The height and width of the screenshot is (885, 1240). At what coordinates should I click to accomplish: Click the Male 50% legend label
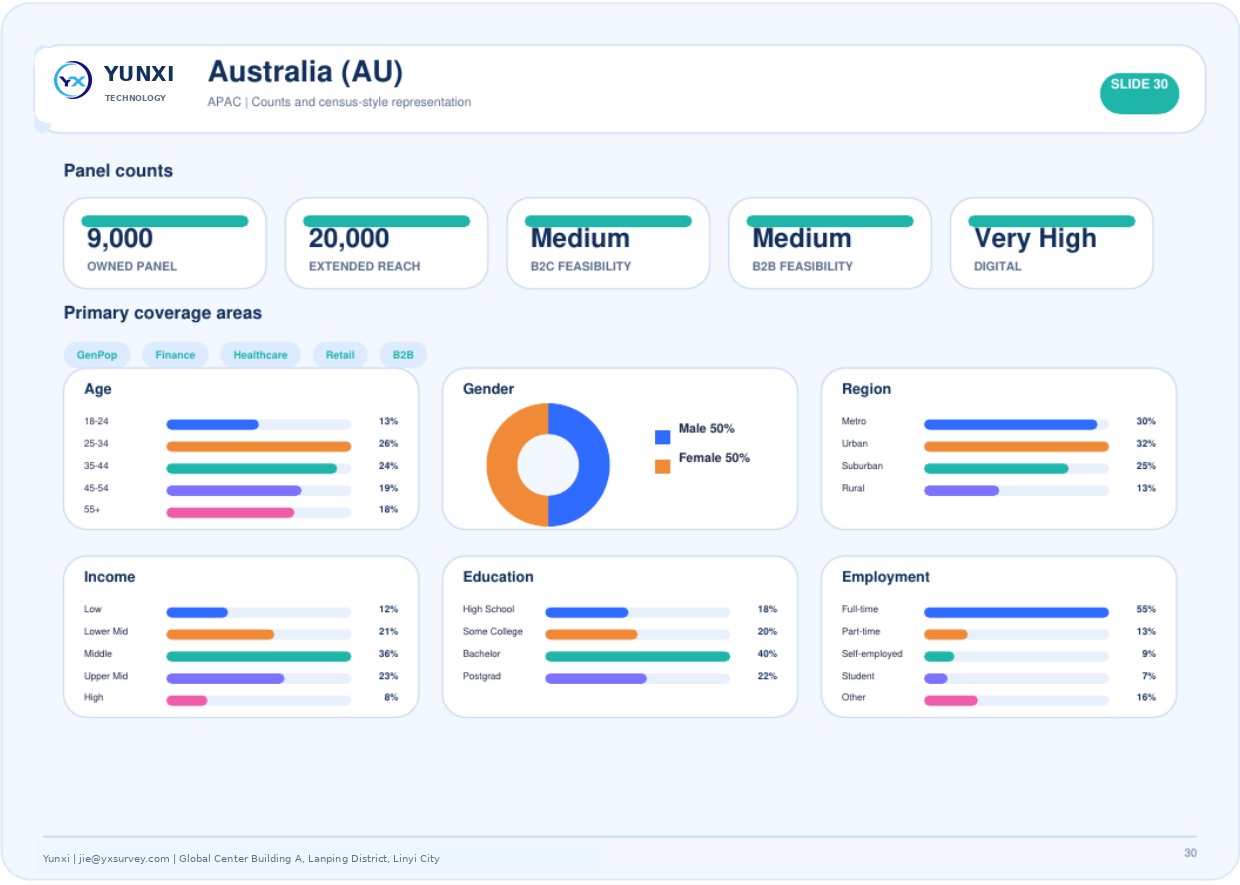[706, 429]
